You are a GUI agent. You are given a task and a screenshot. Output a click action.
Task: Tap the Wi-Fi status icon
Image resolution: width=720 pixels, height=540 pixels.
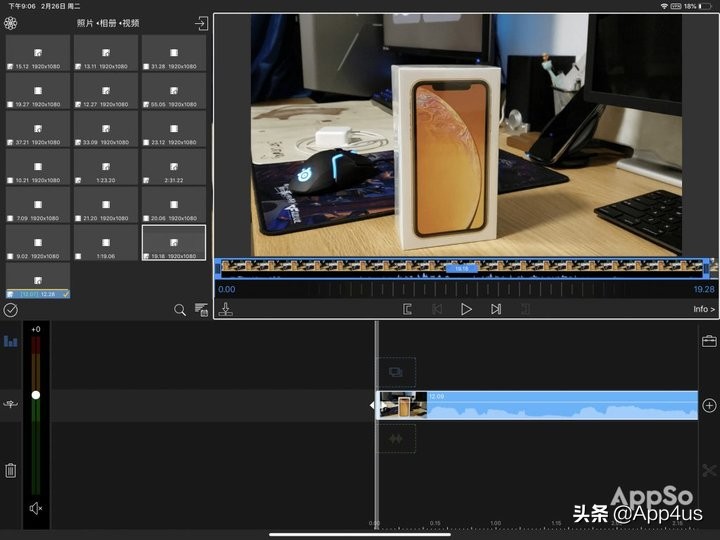(664, 6)
